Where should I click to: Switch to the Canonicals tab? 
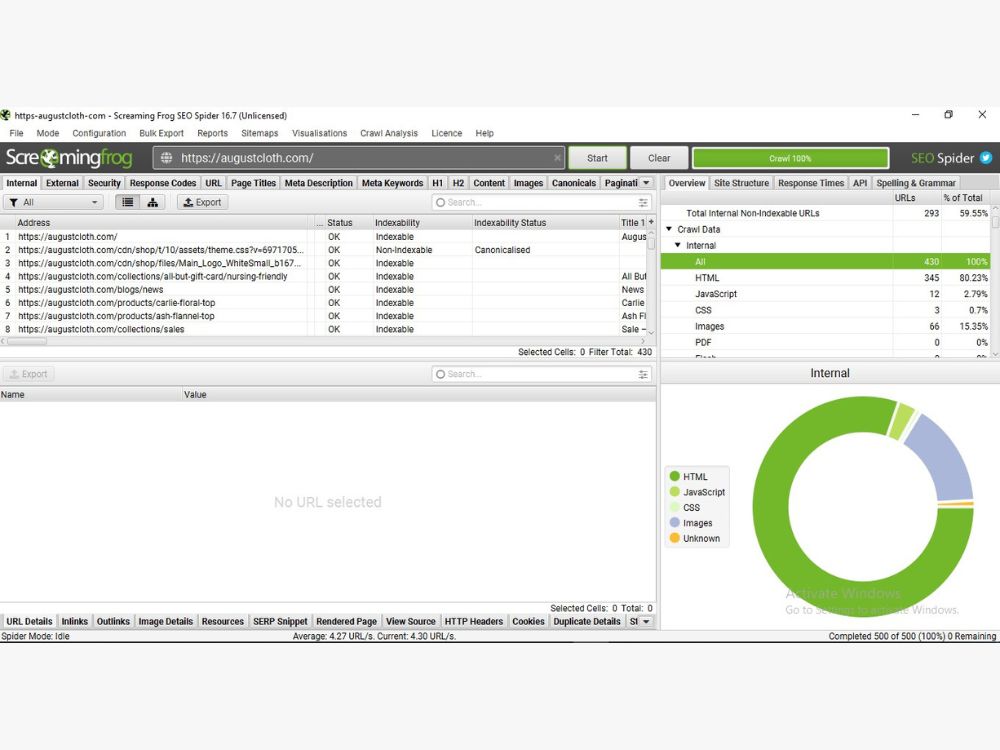coord(573,183)
